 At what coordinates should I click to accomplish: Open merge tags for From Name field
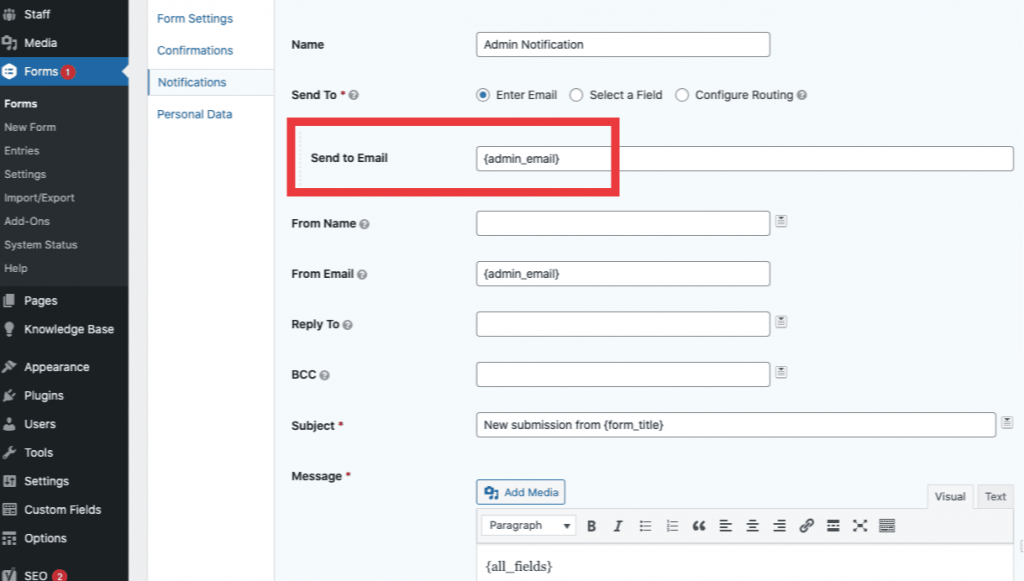[781, 221]
